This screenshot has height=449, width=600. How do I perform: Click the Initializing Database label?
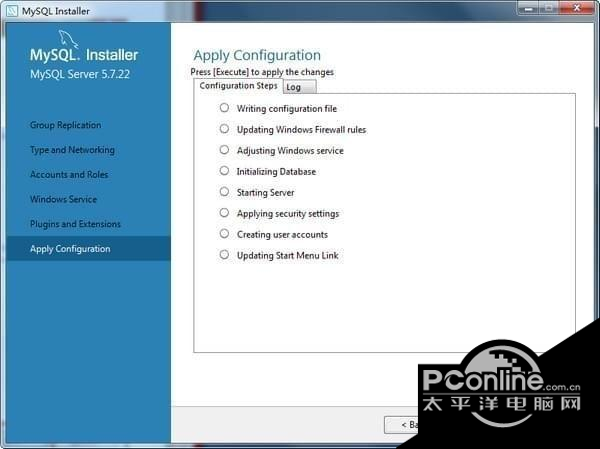click(x=276, y=171)
